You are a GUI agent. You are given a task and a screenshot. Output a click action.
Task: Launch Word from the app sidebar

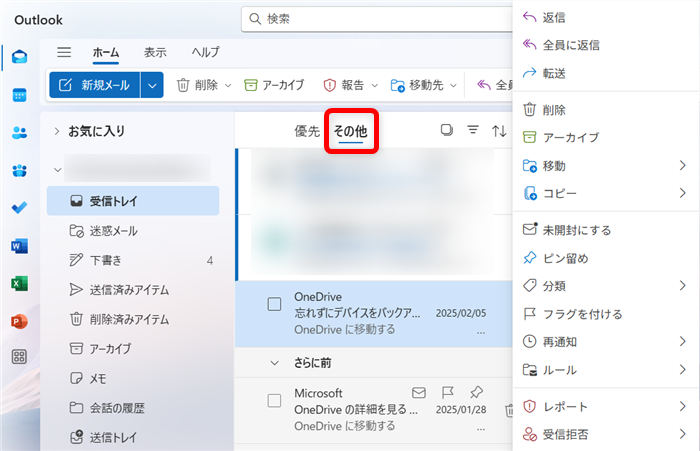click(x=19, y=246)
